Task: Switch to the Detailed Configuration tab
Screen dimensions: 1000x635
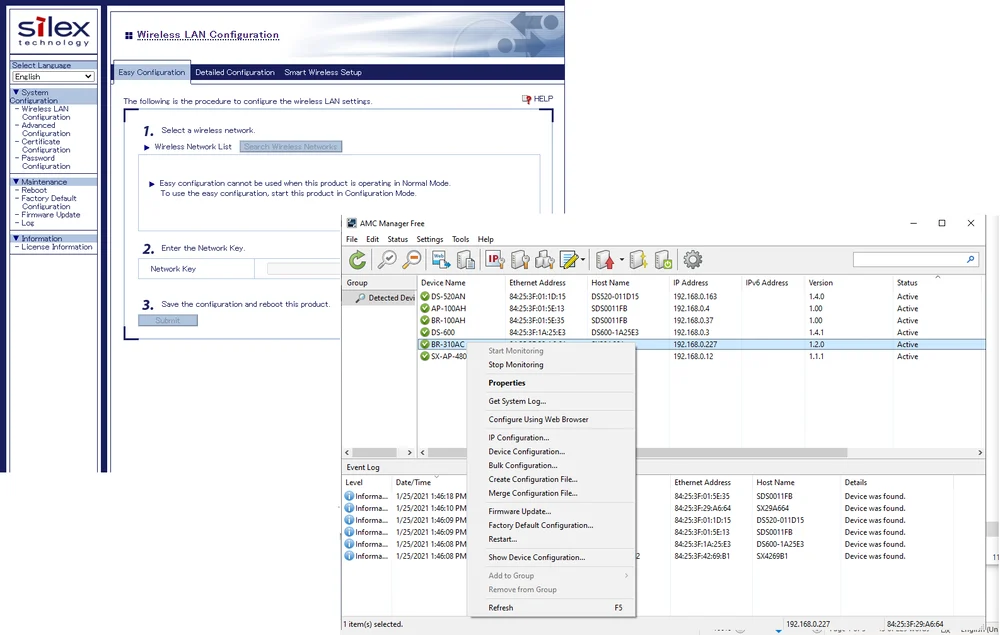Action: click(235, 72)
